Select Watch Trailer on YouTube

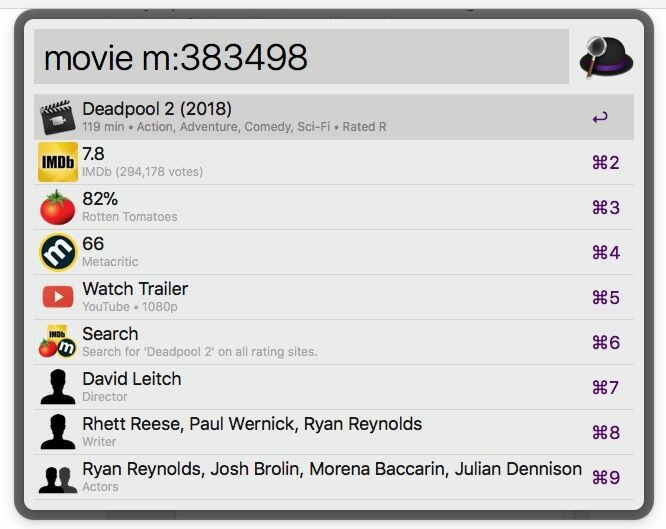[x=333, y=297]
